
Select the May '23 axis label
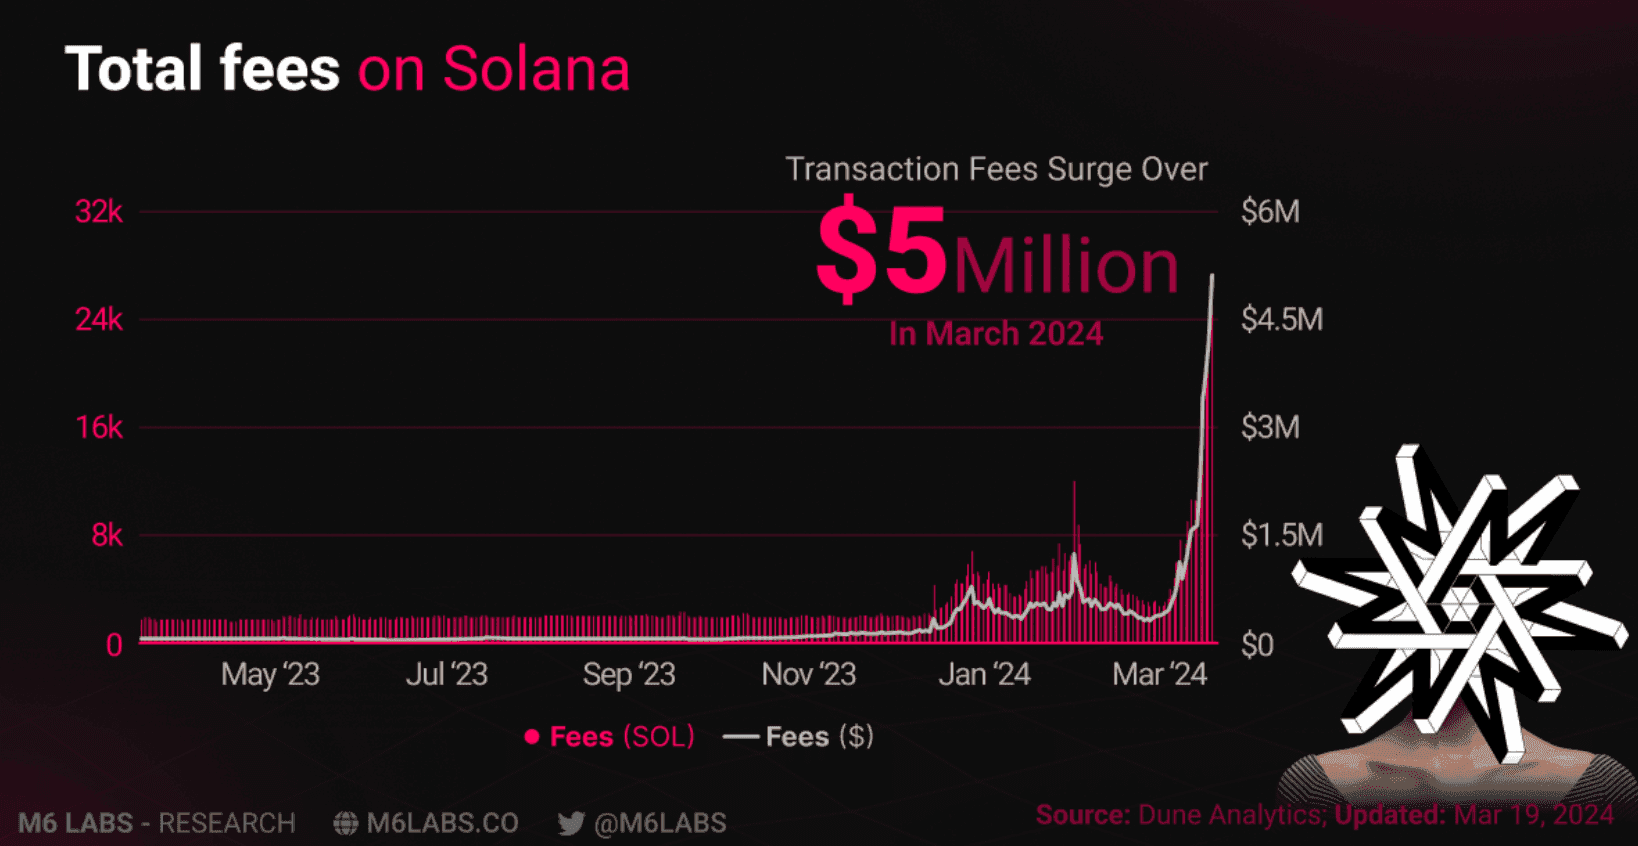[270, 675]
